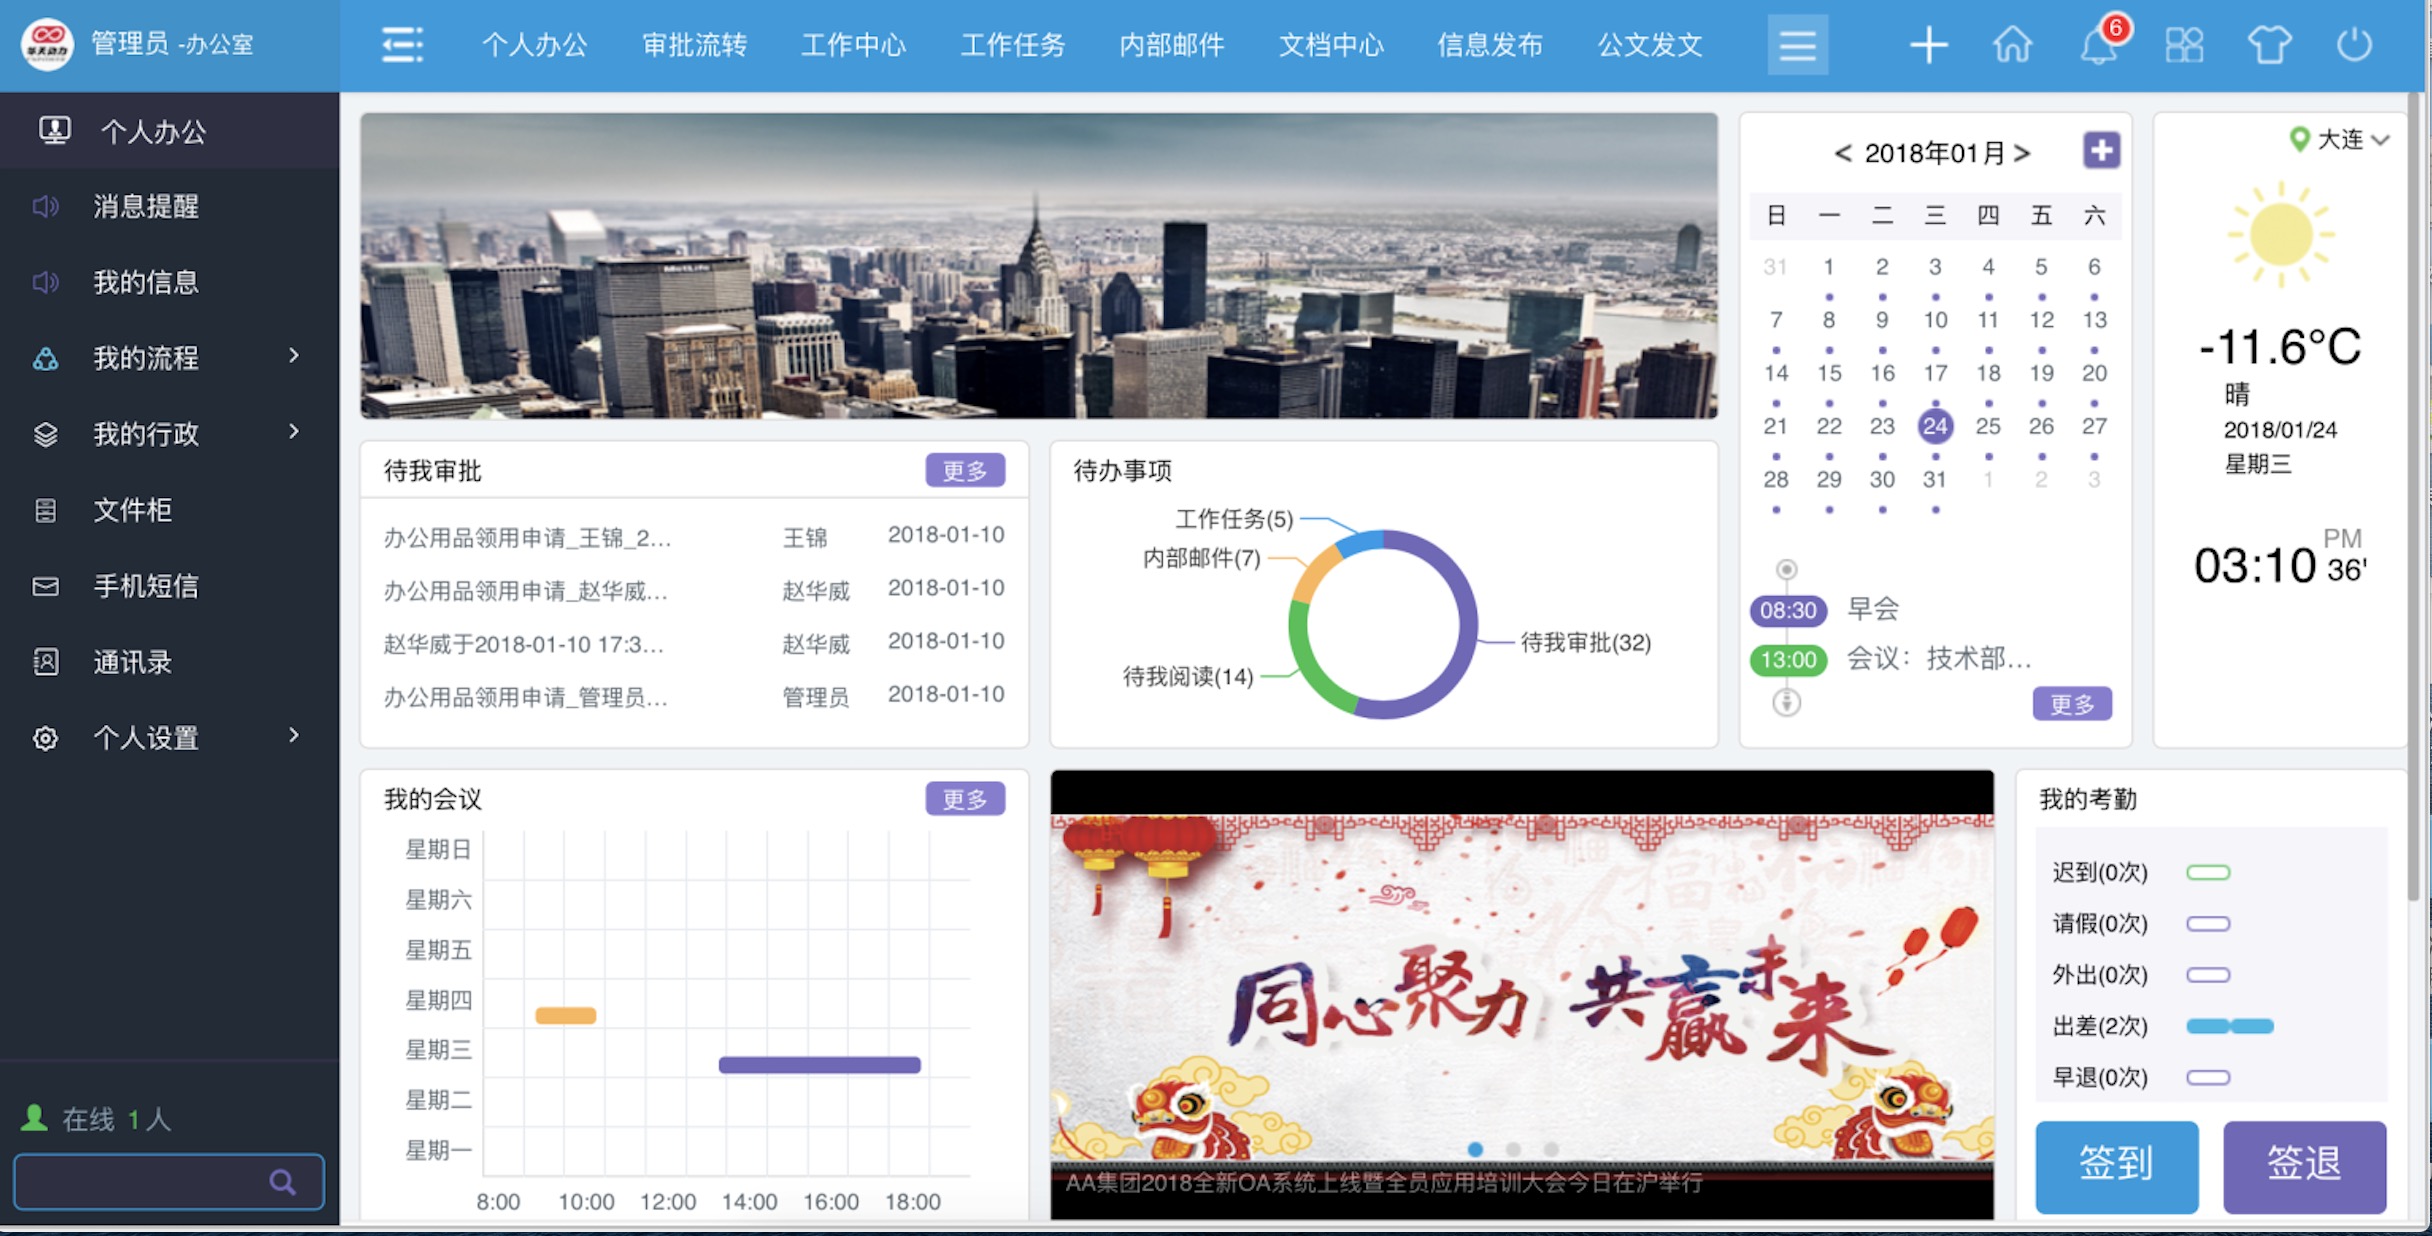Open the 大连 city dropdown
2432x1236 pixels.
click(2340, 140)
